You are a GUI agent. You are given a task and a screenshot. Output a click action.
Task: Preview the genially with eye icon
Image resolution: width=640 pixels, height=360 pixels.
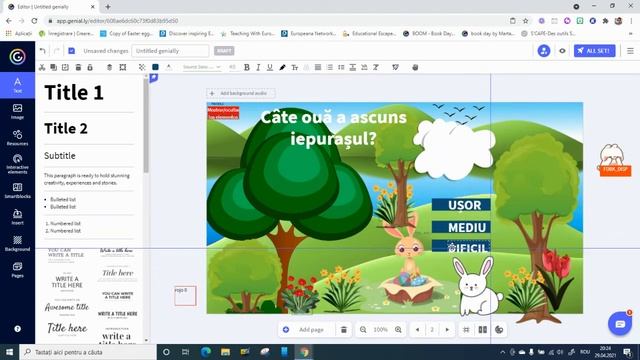point(562,51)
